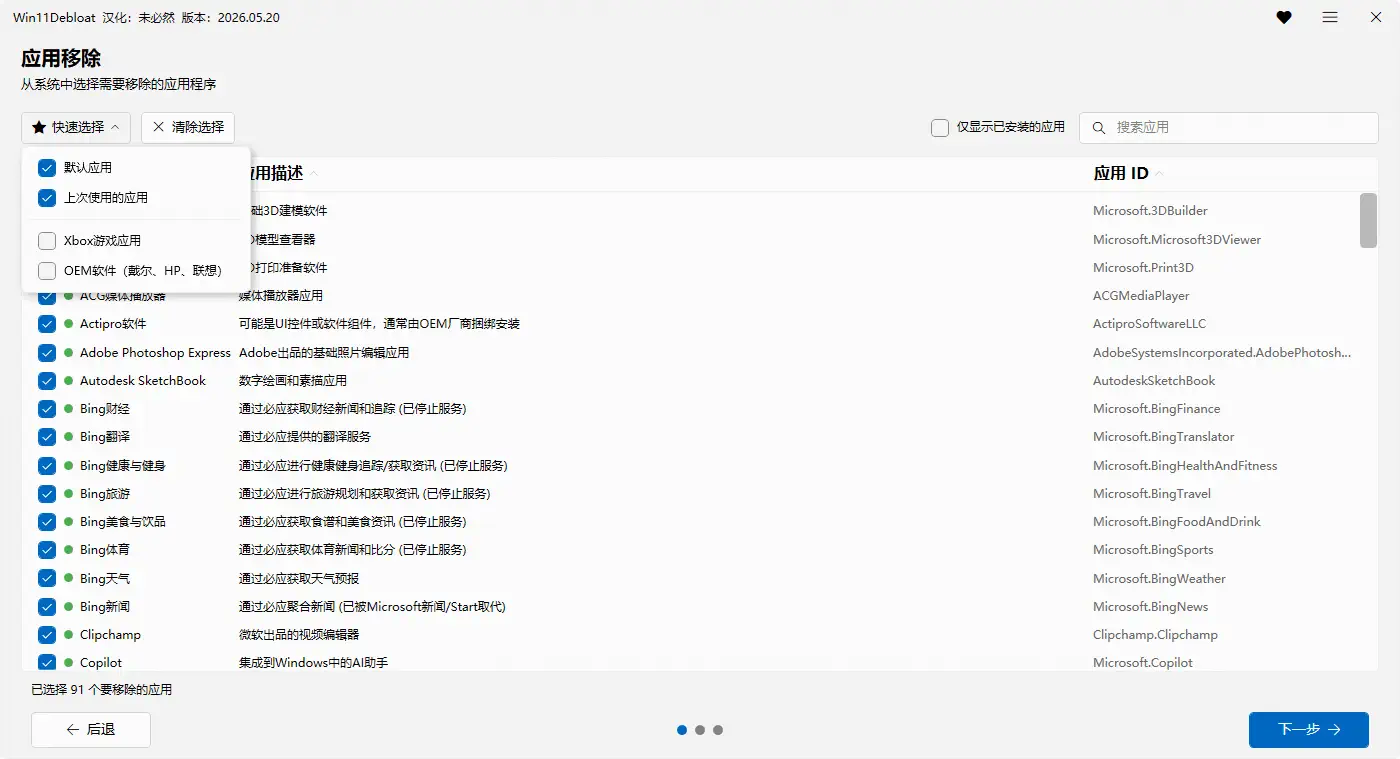Open the hamburger menu in title bar
The width and height of the screenshot is (1400, 759).
tap(1330, 17)
